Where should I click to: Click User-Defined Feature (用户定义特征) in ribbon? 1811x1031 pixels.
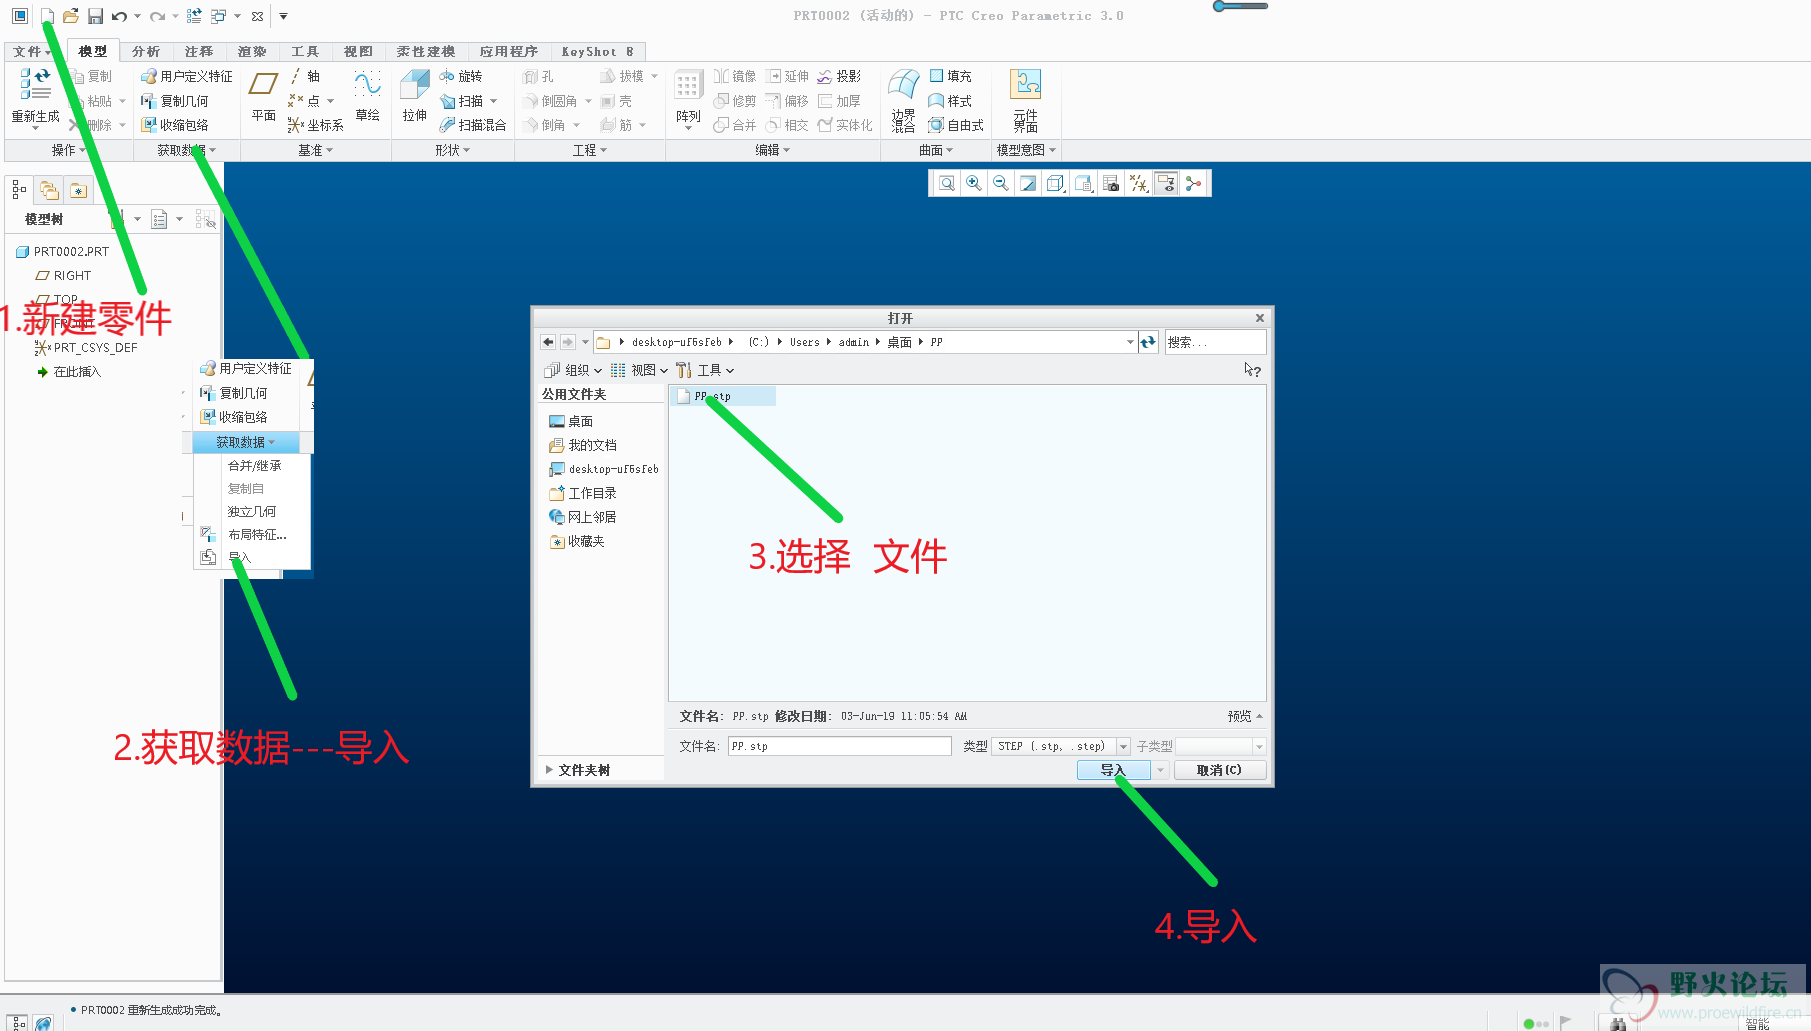pos(187,76)
